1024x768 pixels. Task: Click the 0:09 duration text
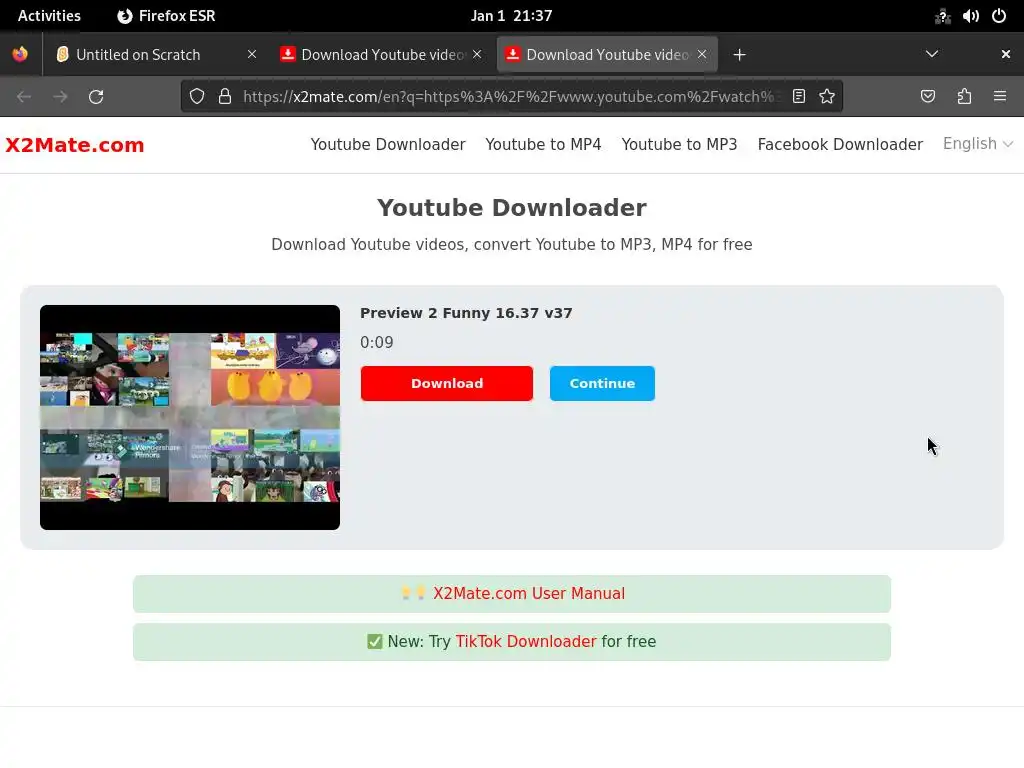(x=377, y=342)
